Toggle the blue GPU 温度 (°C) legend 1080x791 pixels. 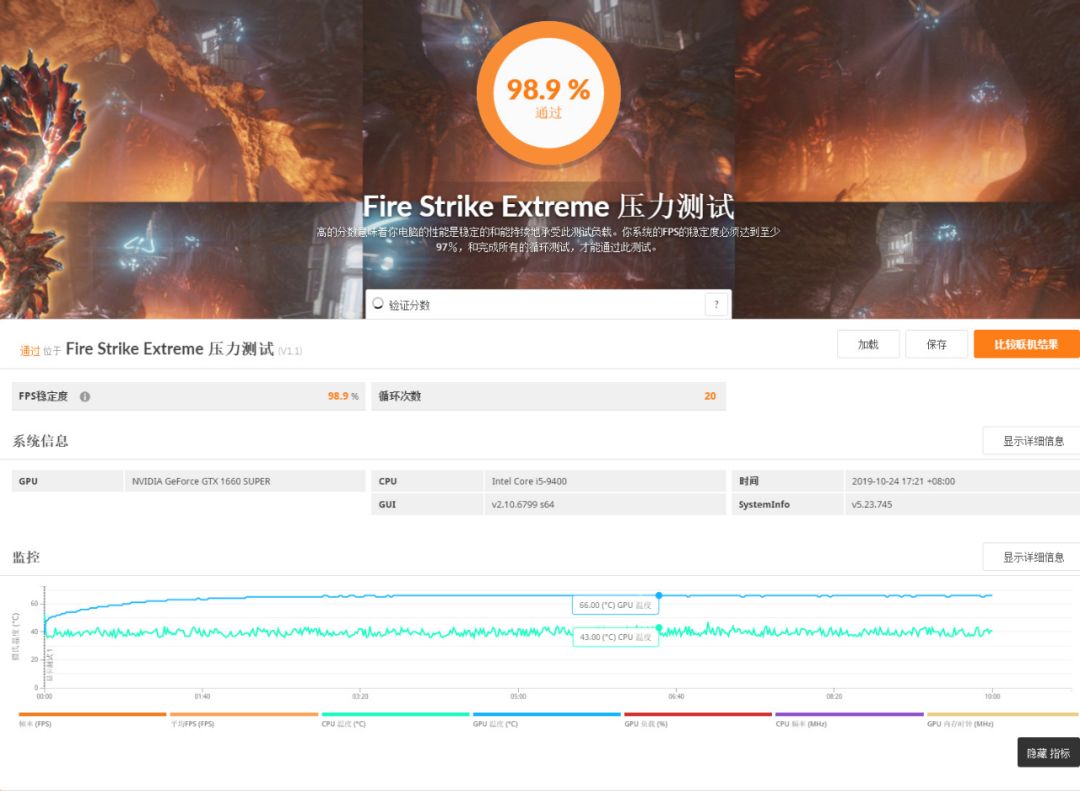click(x=547, y=719)
